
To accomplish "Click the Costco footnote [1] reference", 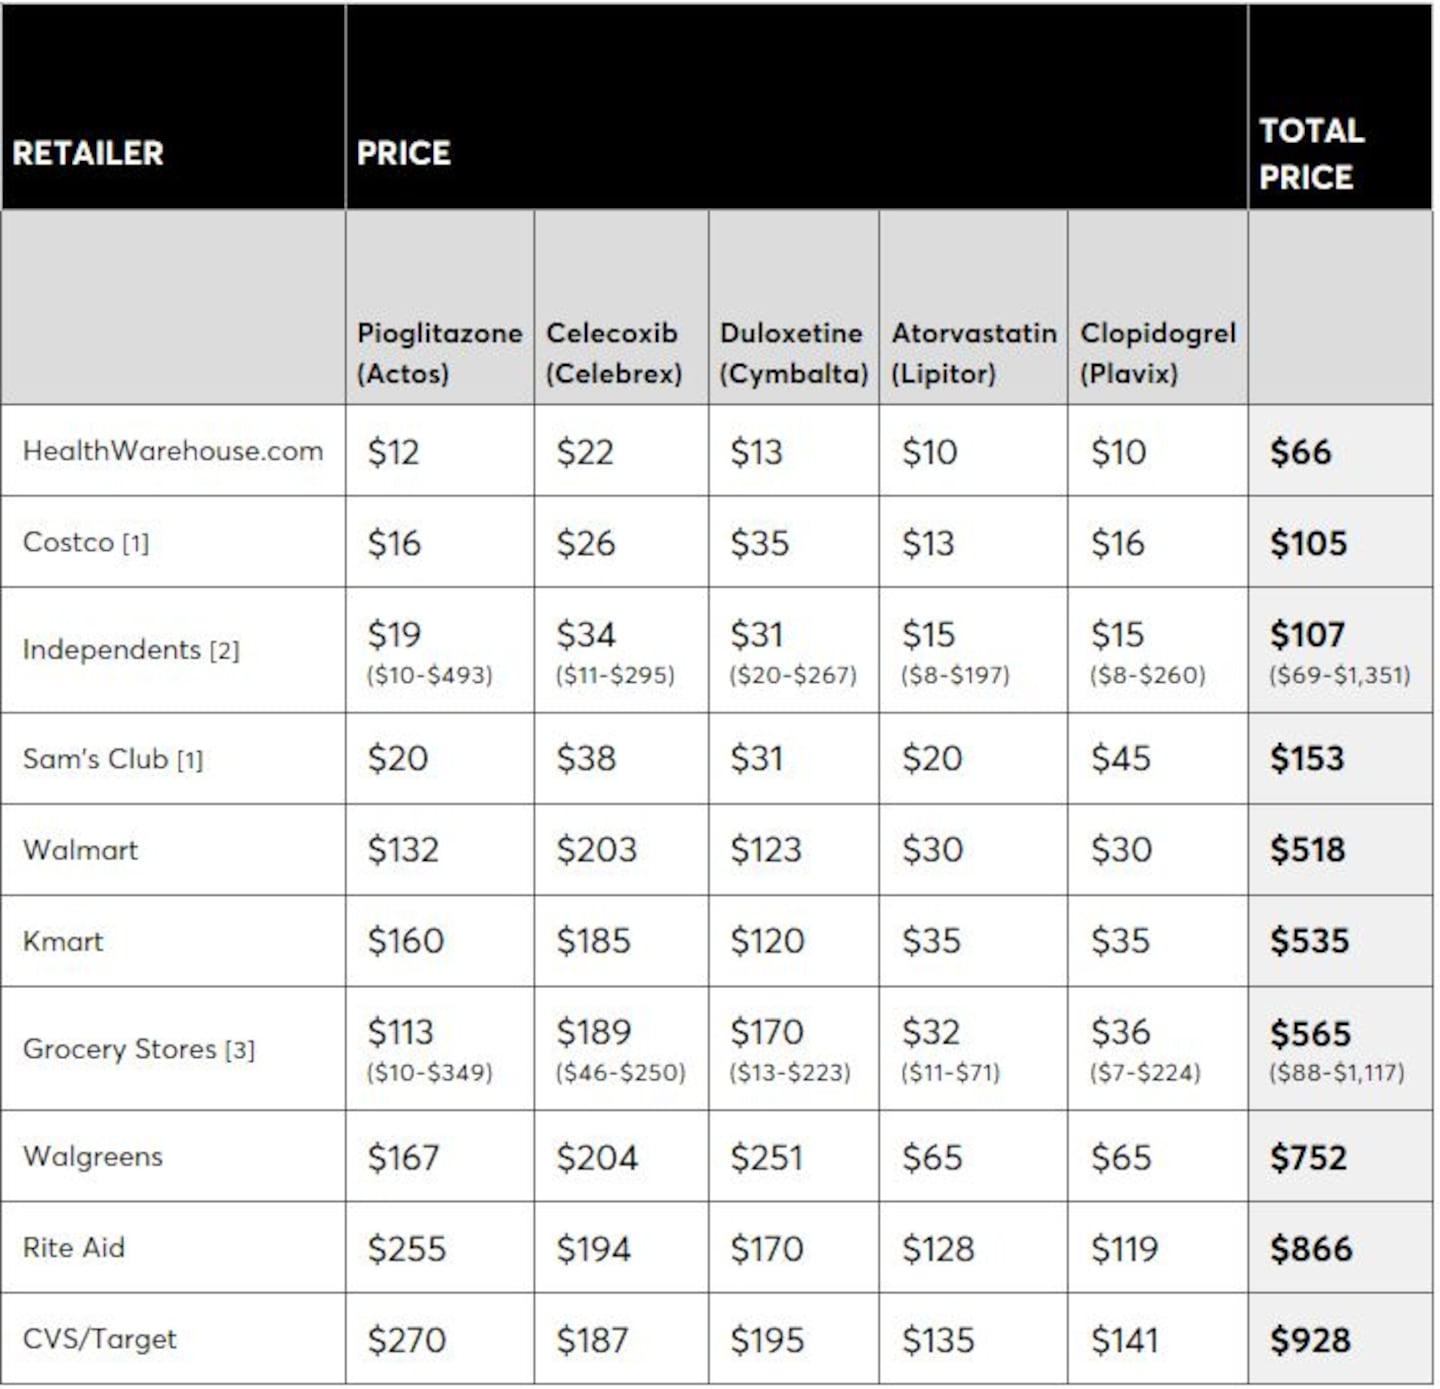I will pyautogui.click(x=135, y=544).
